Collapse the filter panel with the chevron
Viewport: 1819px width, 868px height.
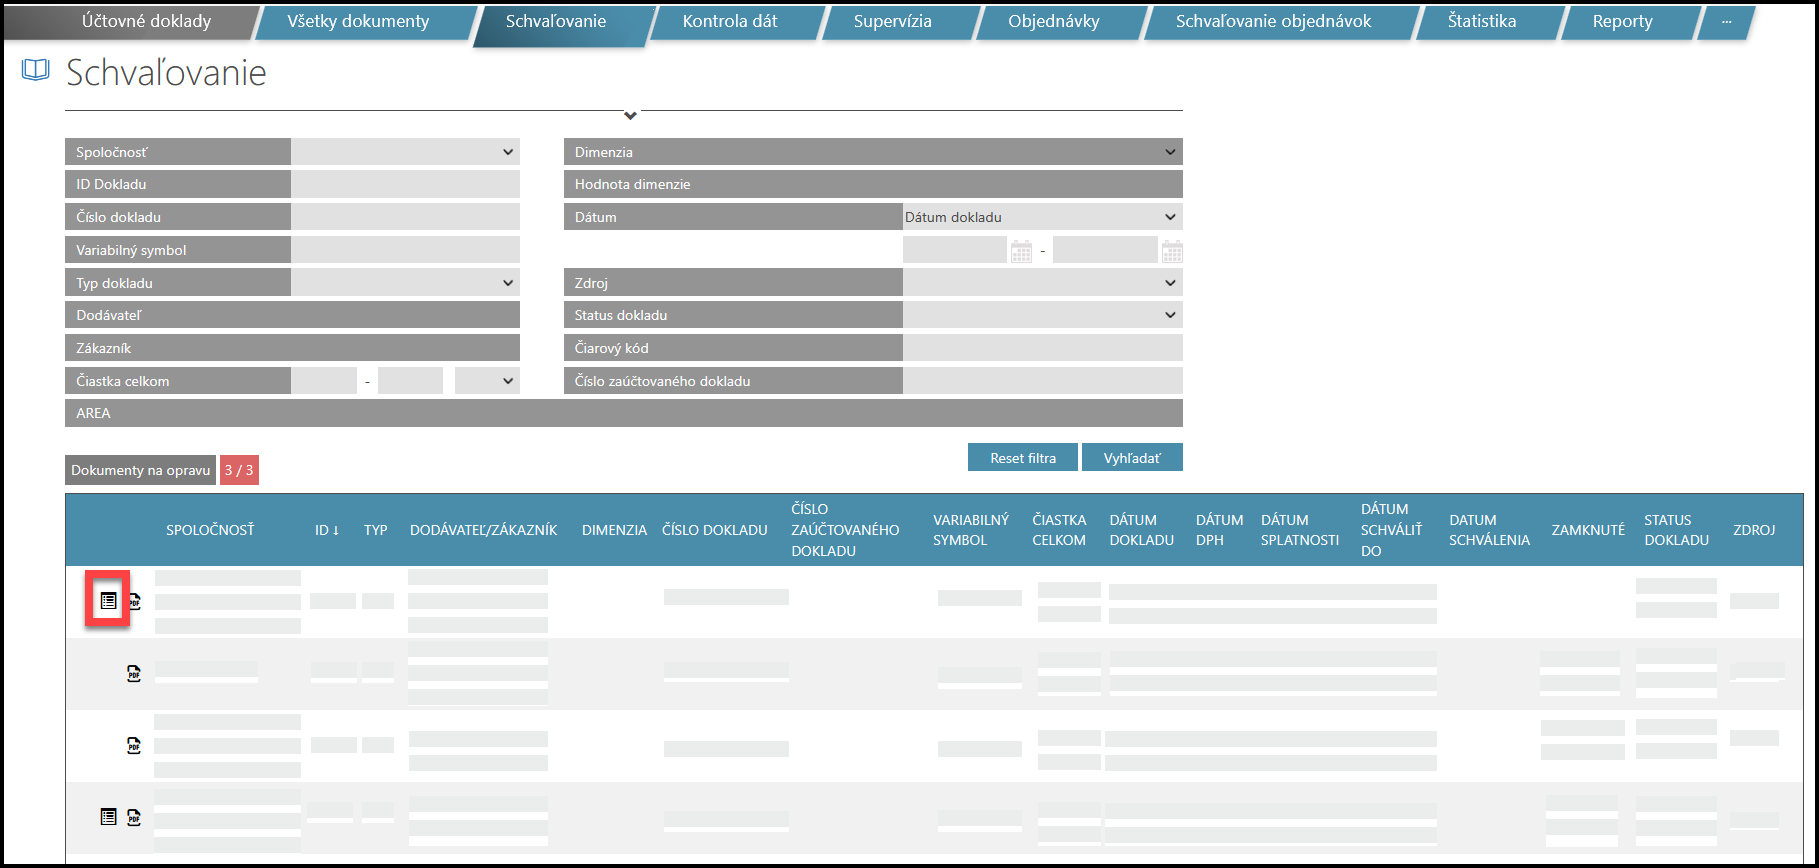click(x=630, y=116)
